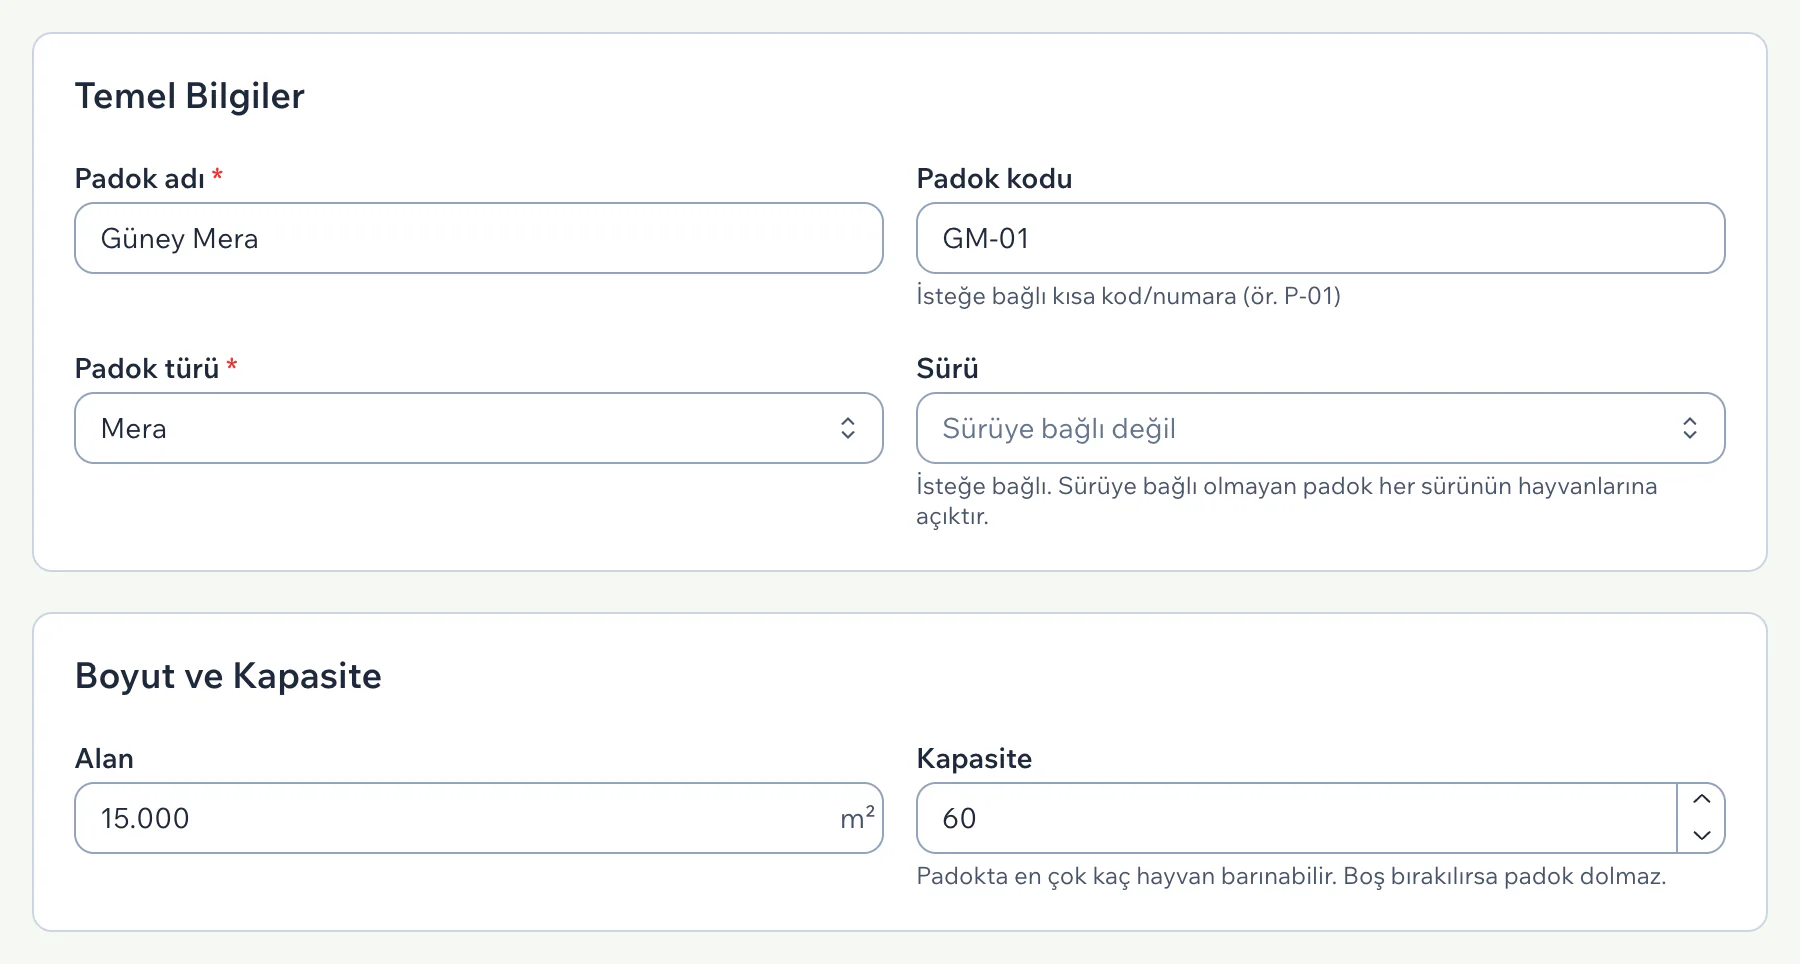Click the Sürü label
This screenshot has height=964, width=1800.
coord(947,369)
